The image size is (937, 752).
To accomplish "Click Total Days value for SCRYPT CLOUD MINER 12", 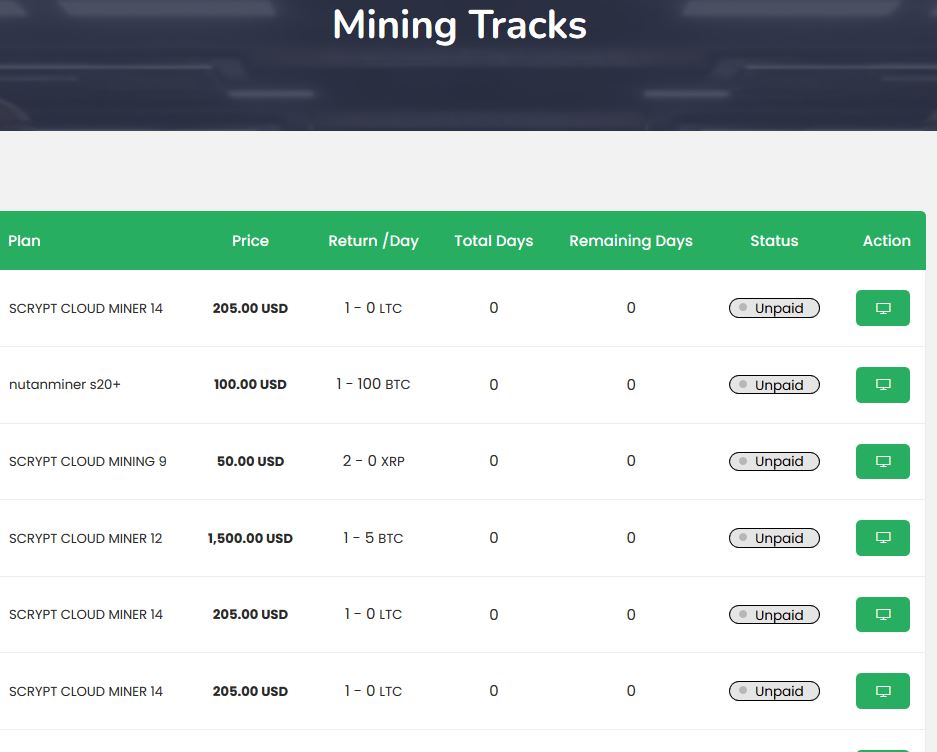I will (x=494, y=538).
